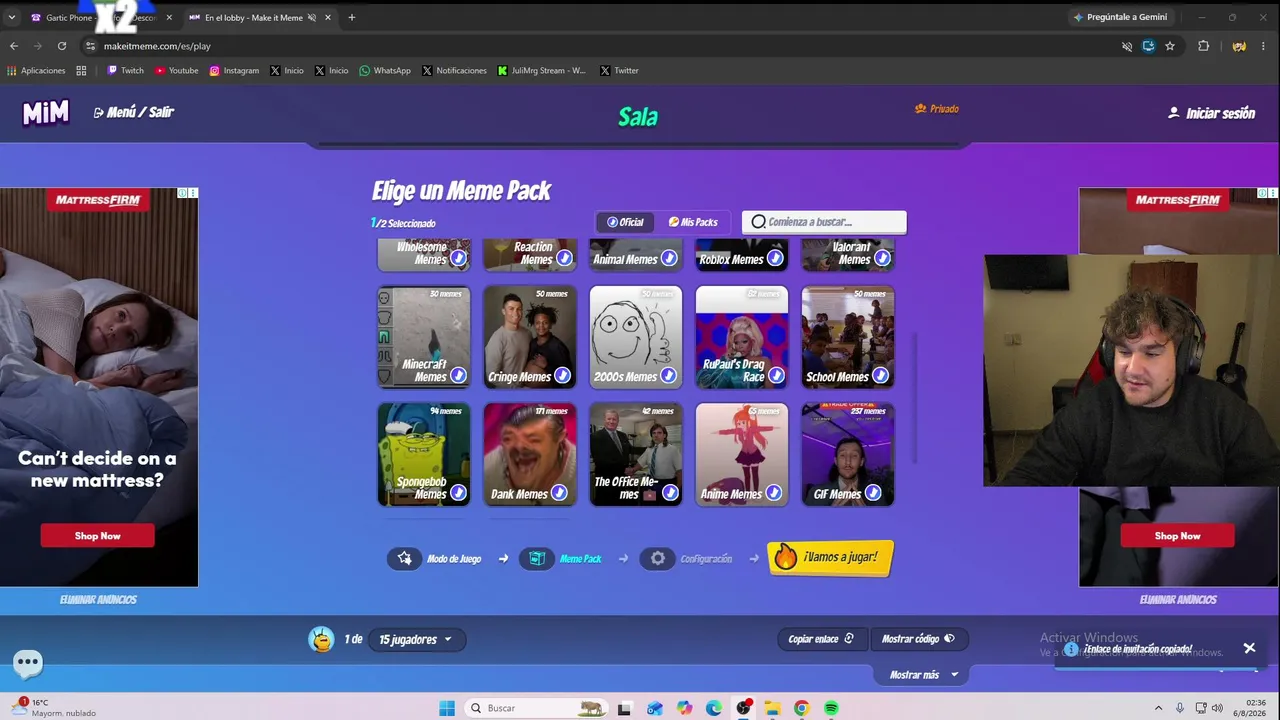Open the WhatsApp bookmark
Viewport: 1280px width, 720px height.
click(x=385, y=71)
